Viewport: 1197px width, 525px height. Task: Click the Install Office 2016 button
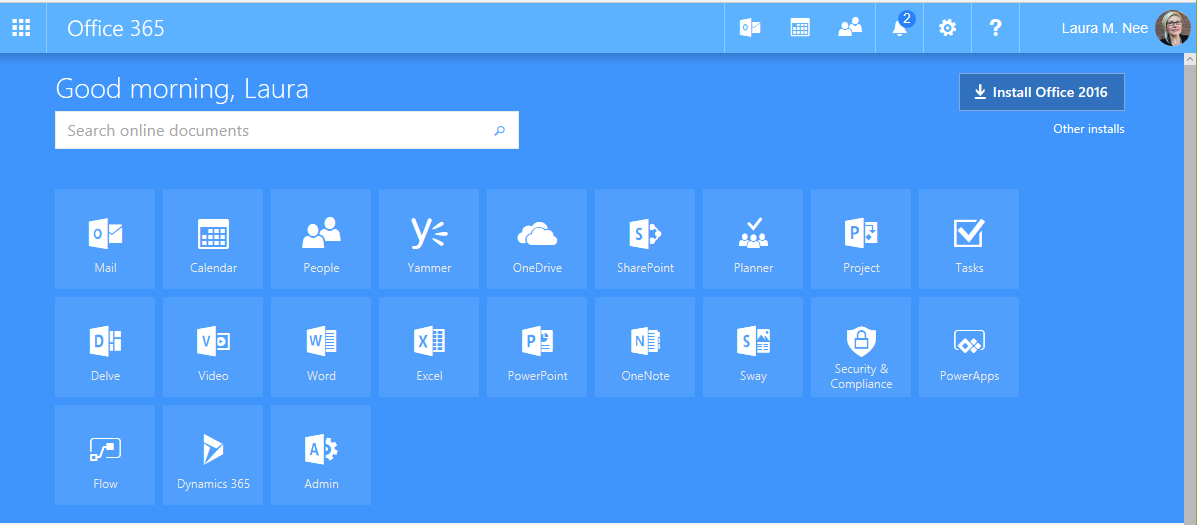coord(1041,92)
